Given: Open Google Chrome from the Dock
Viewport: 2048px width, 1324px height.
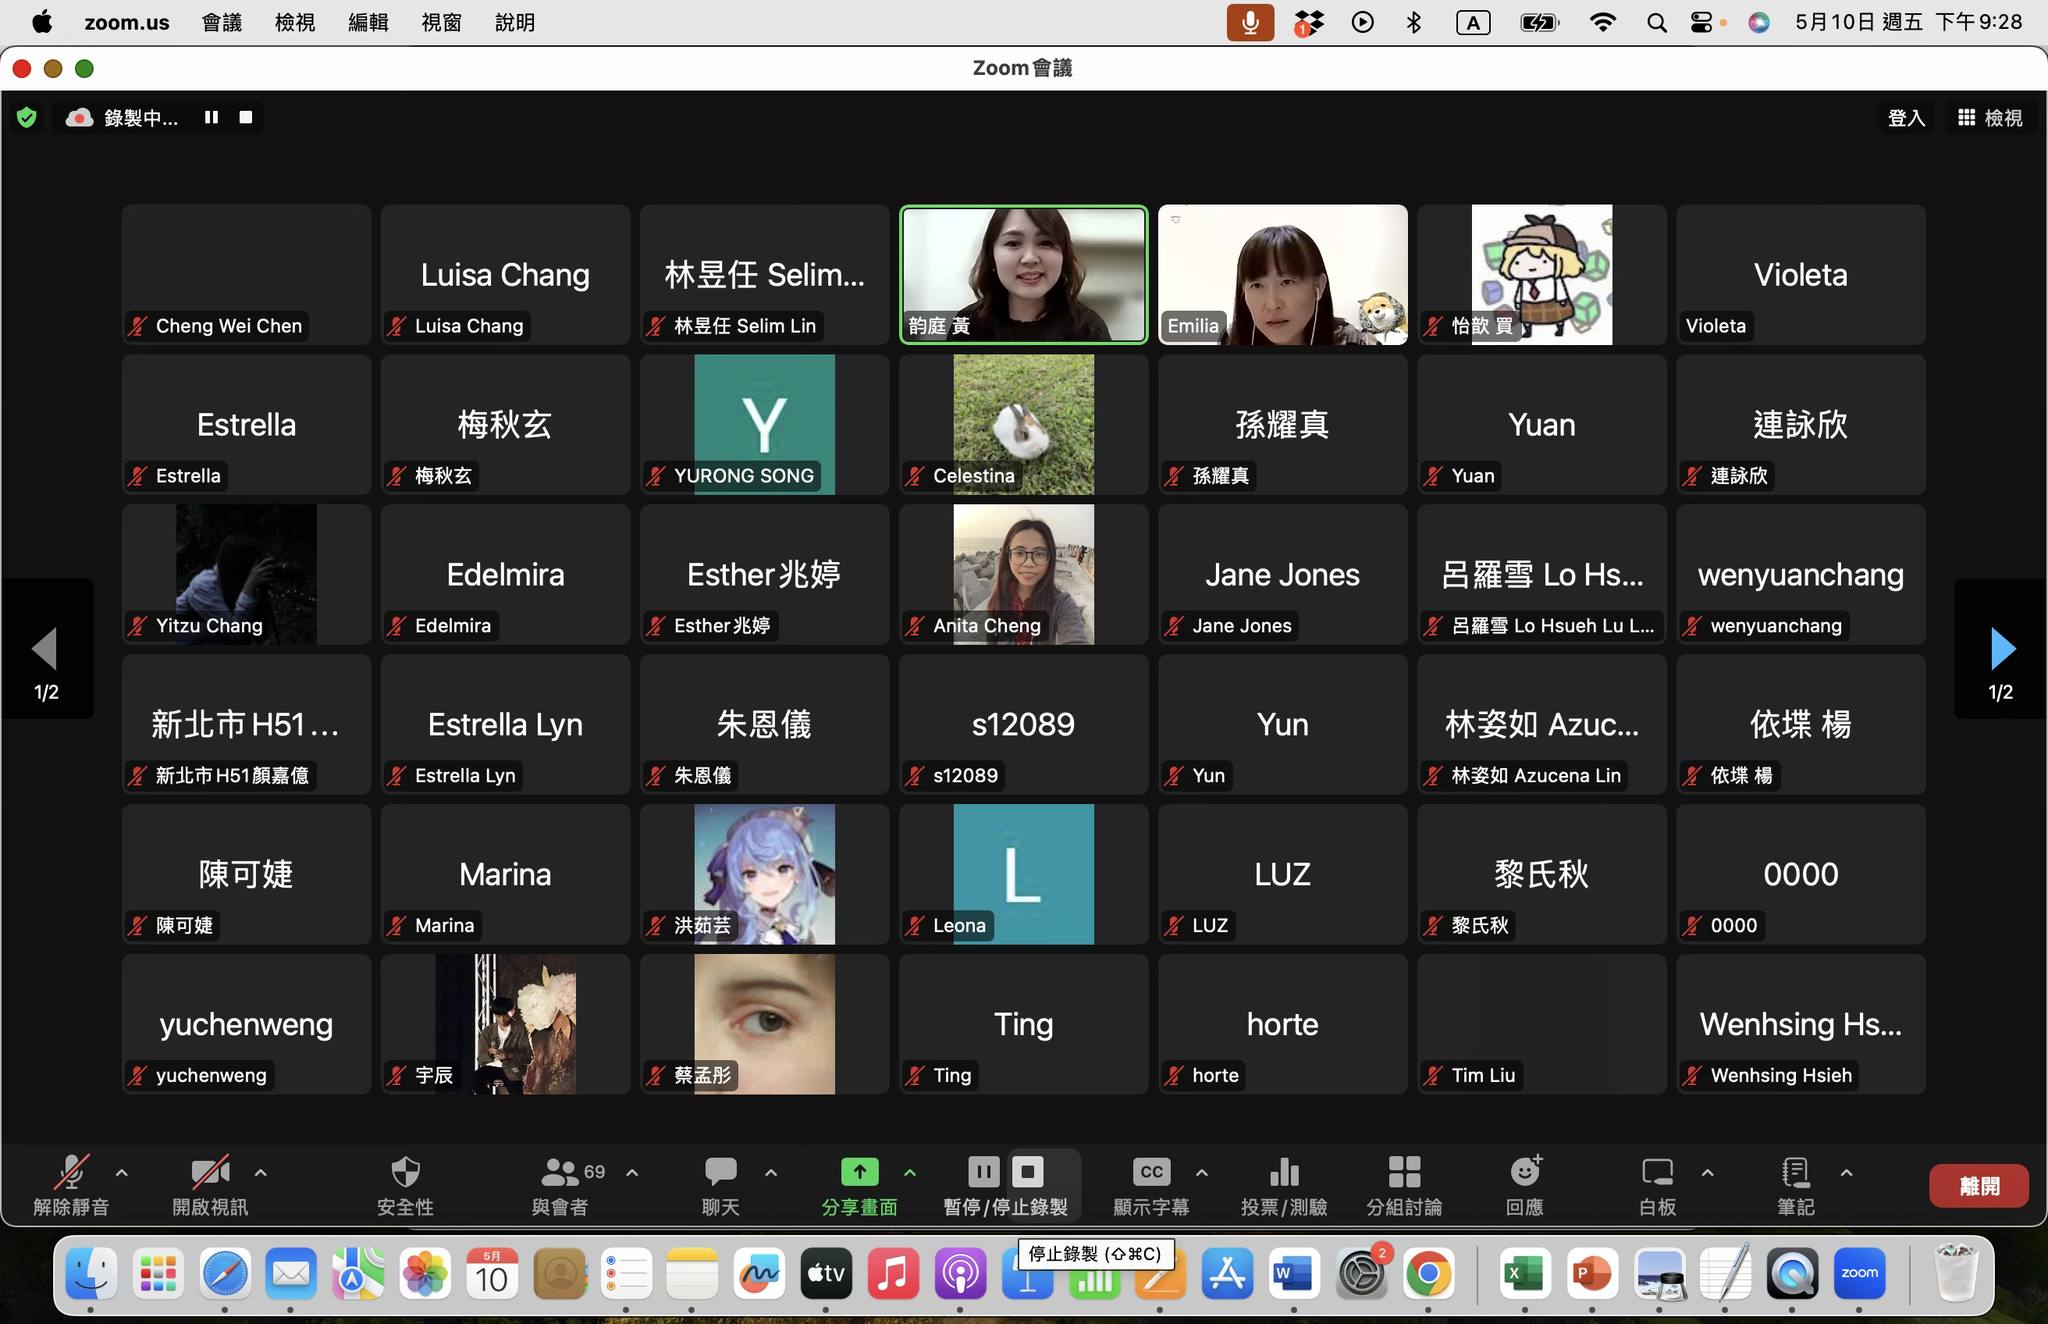Looking at the screenshot, I should pos(1429,1274).
